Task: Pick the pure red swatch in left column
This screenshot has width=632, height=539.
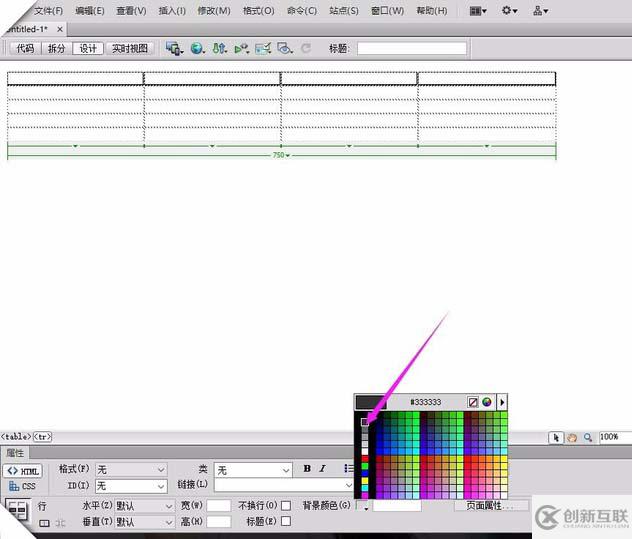Action: pyautogui.click(x=365, y=458)
